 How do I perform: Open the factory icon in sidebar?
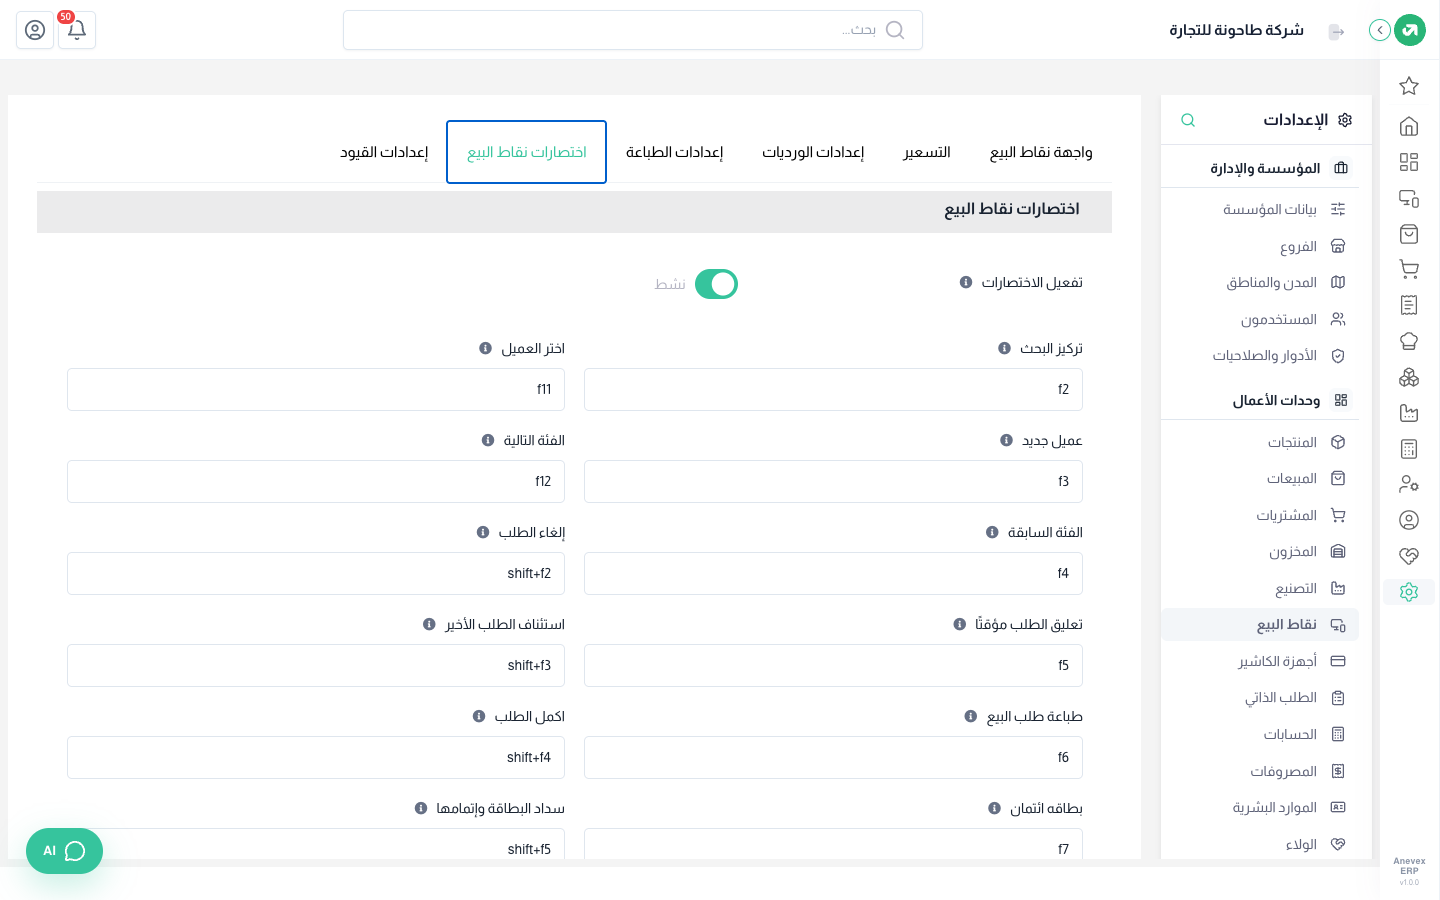point(1409,413)
